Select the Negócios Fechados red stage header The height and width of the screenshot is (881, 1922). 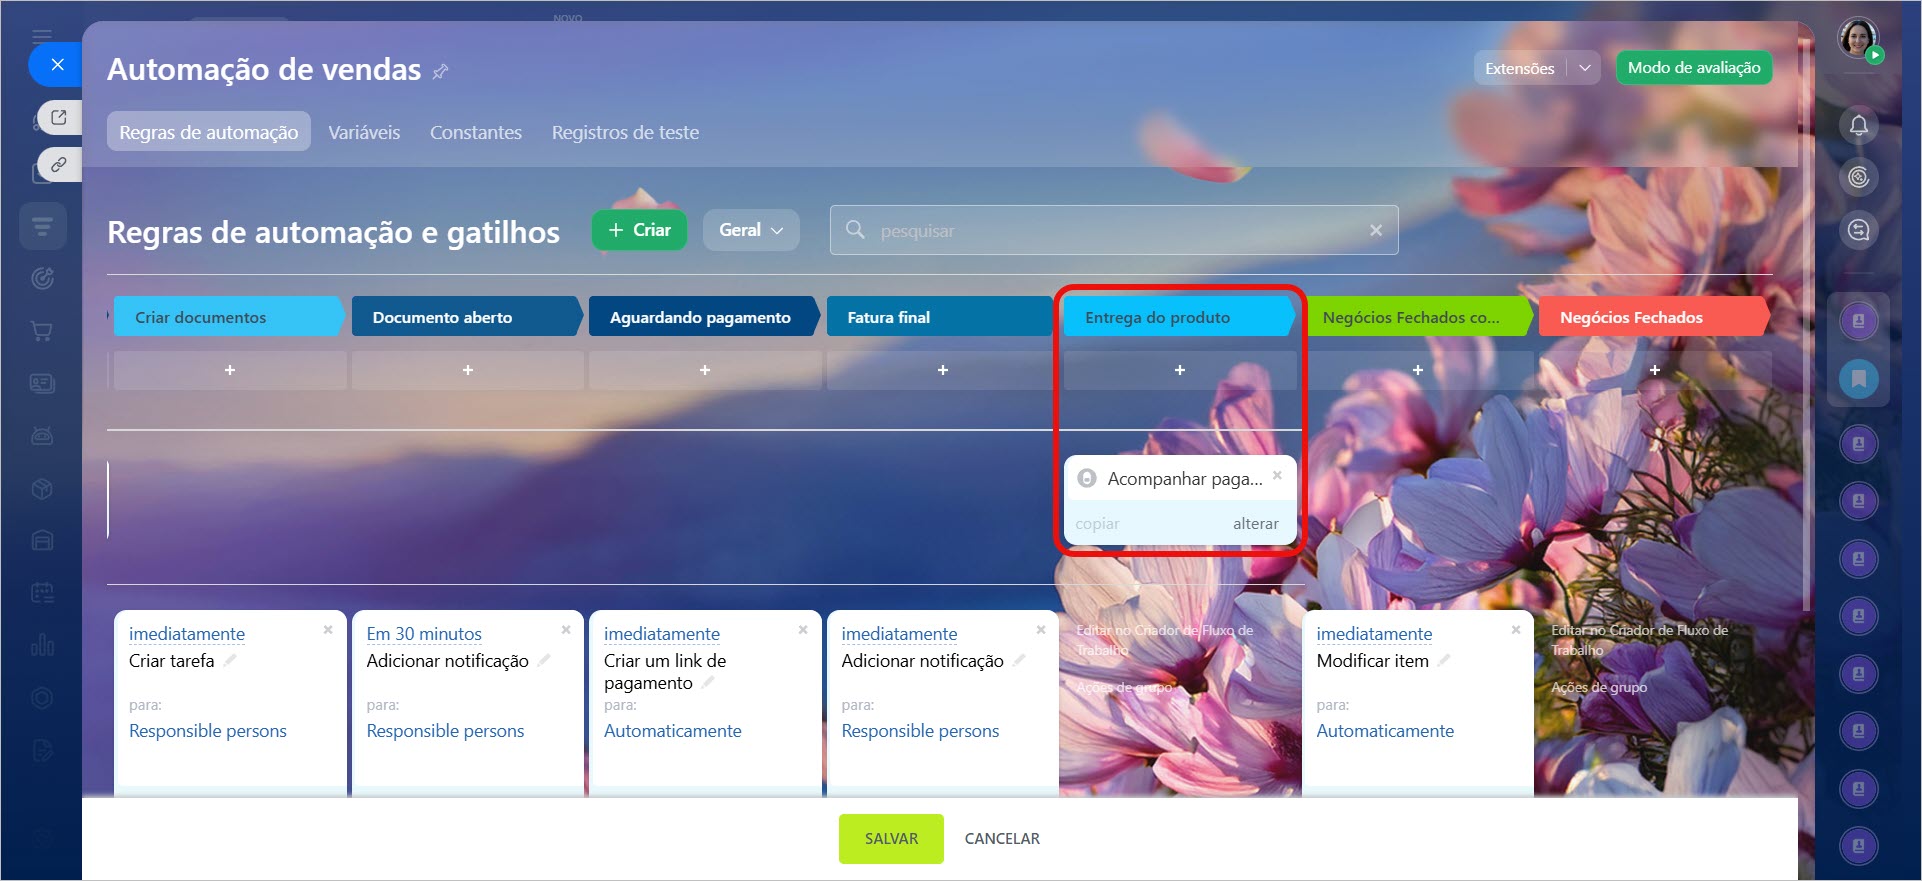pos(1650,317)
